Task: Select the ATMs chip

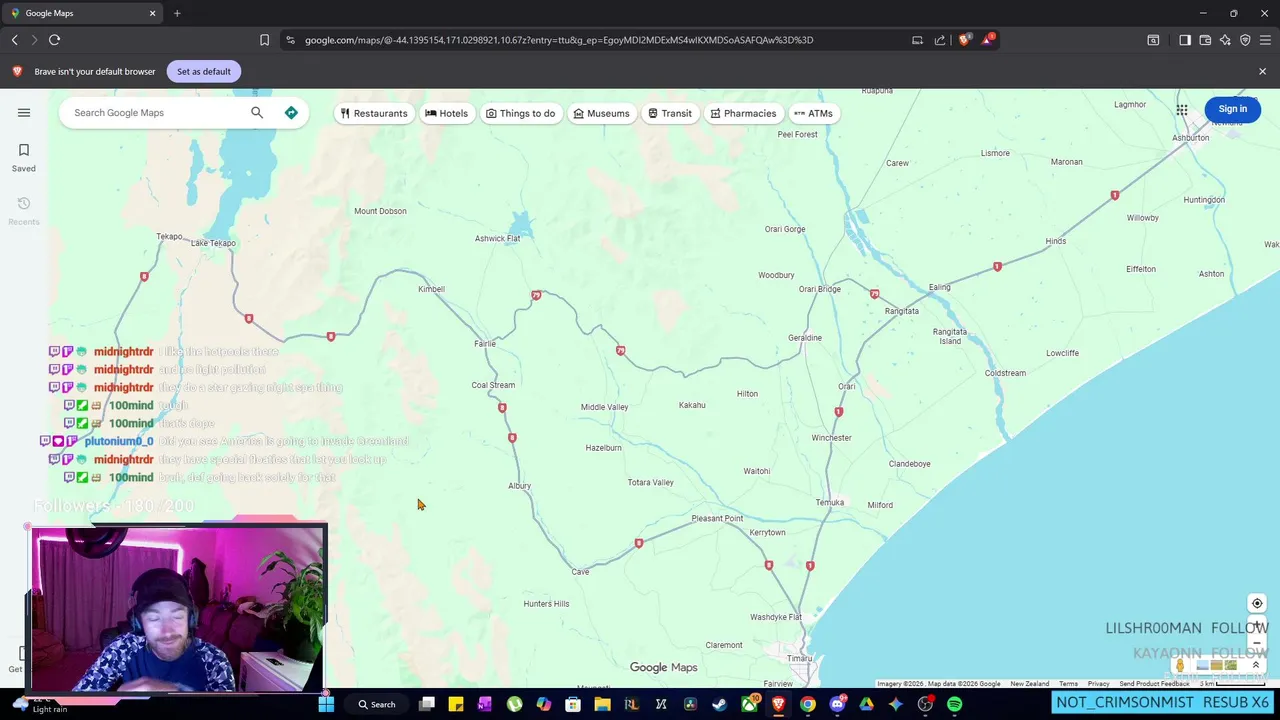Action: click(x=813, y=113)
